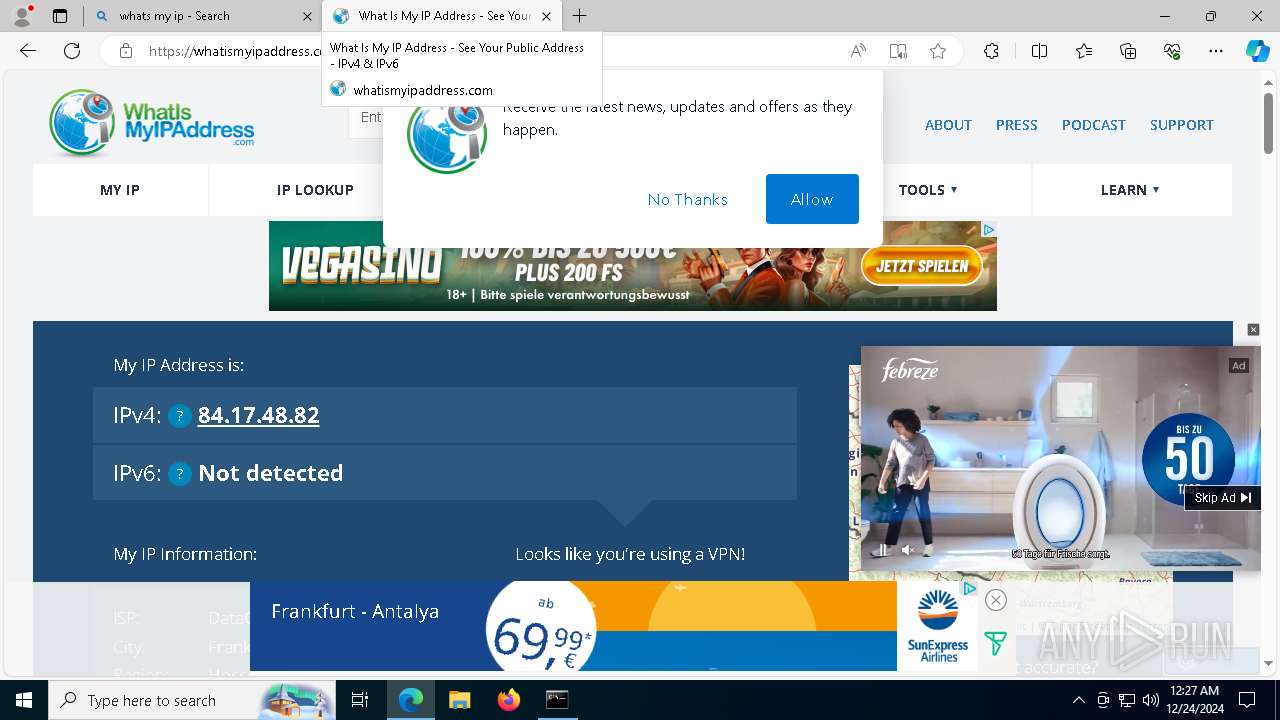Open Edge Settings and more menu

pos(1216,51)
